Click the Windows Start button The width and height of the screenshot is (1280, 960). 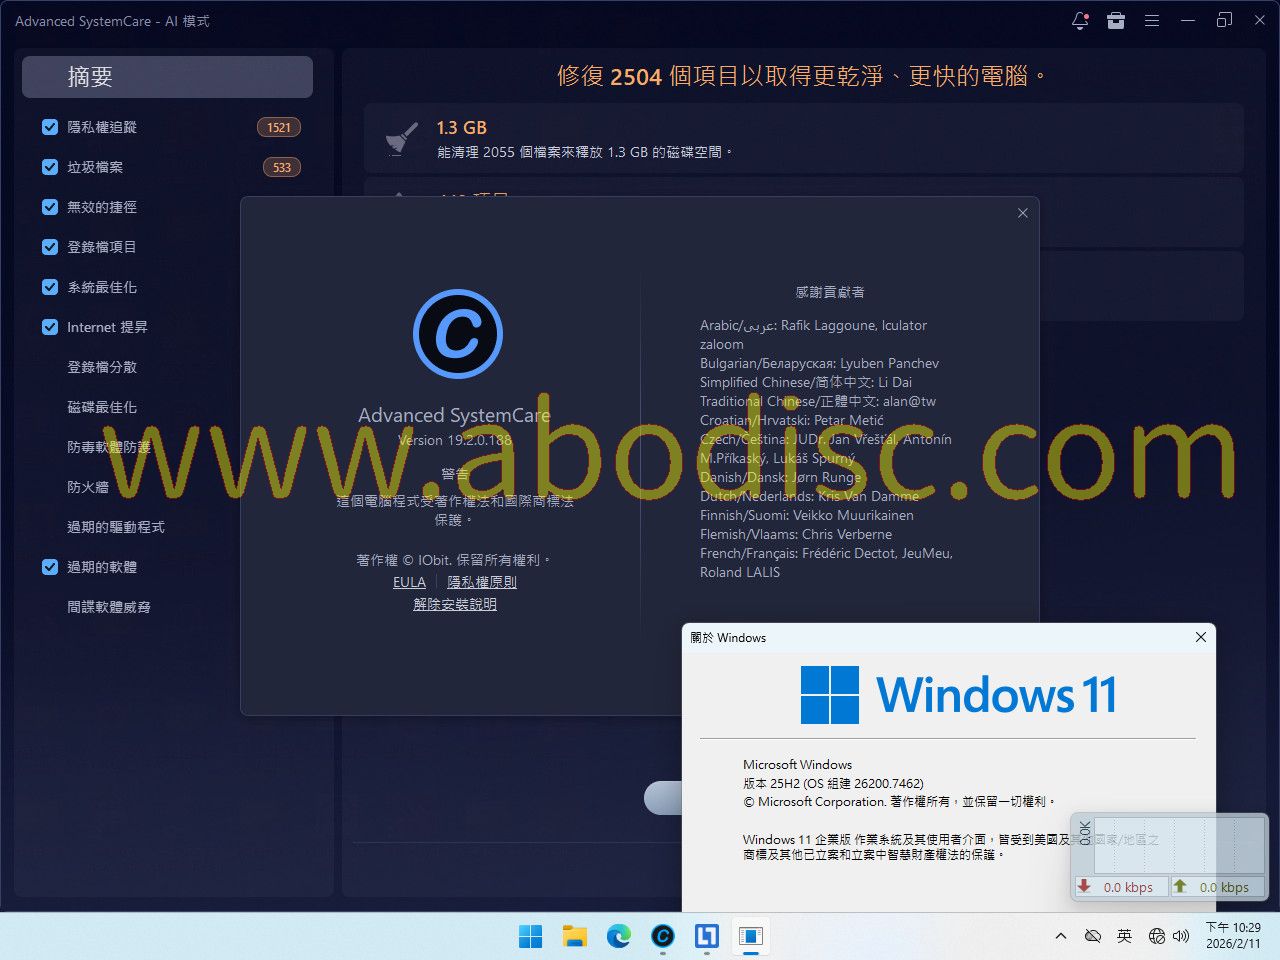point(530,936)
